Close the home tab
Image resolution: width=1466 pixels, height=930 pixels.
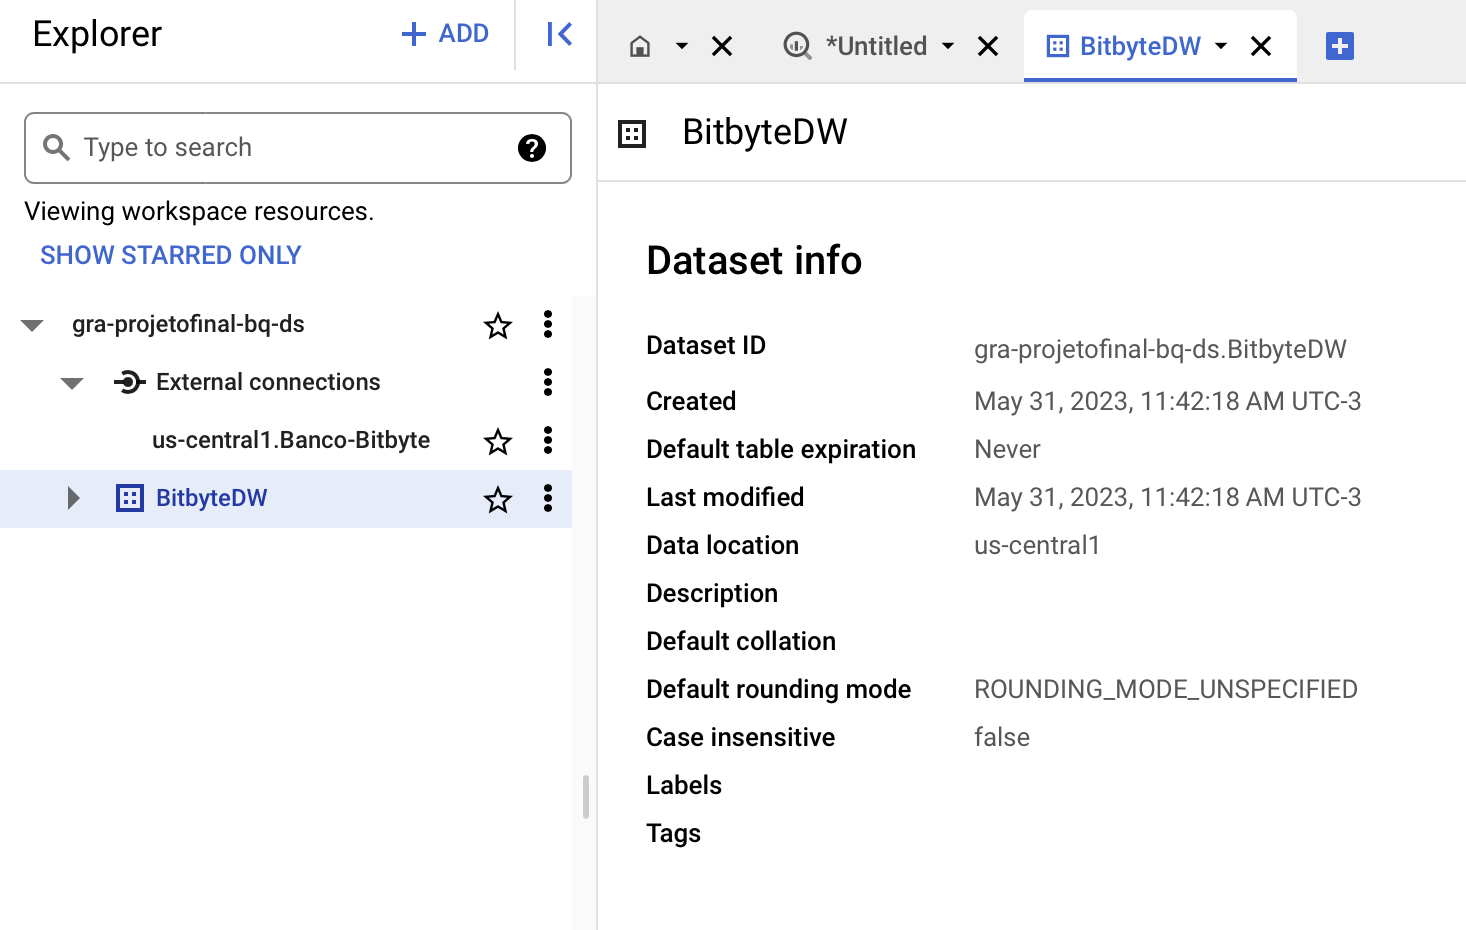tap(722, 46)
